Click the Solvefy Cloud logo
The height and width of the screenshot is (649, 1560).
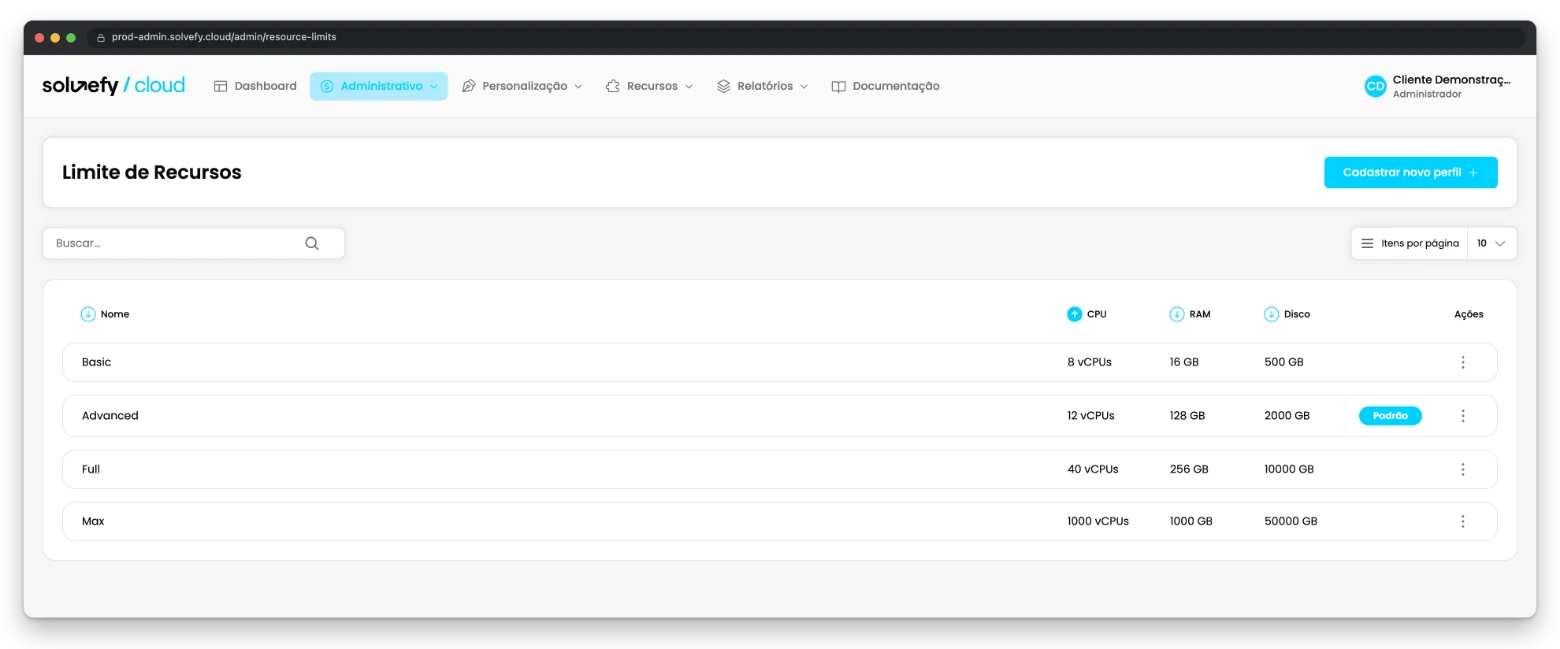113,86
